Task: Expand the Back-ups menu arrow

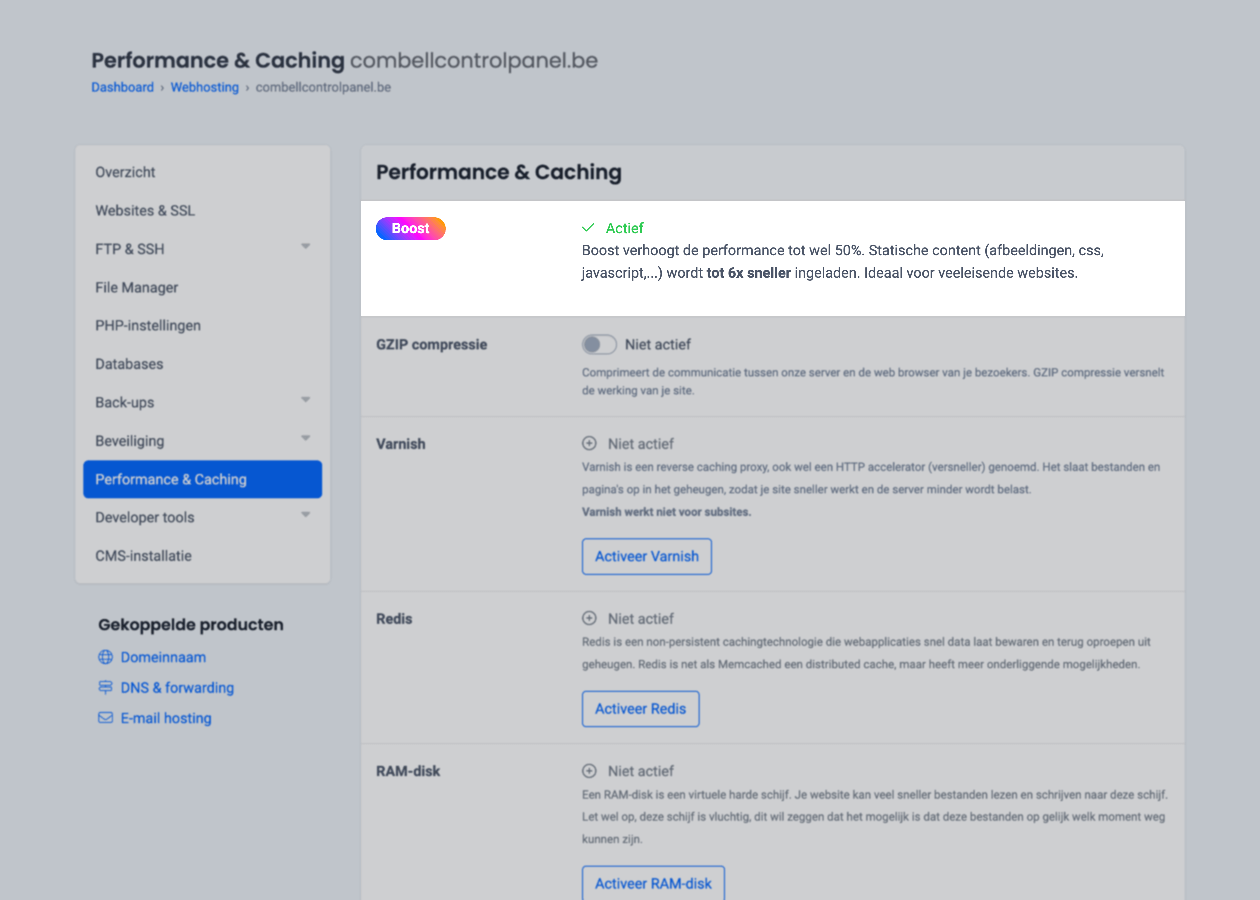Action: coord(306,400)
